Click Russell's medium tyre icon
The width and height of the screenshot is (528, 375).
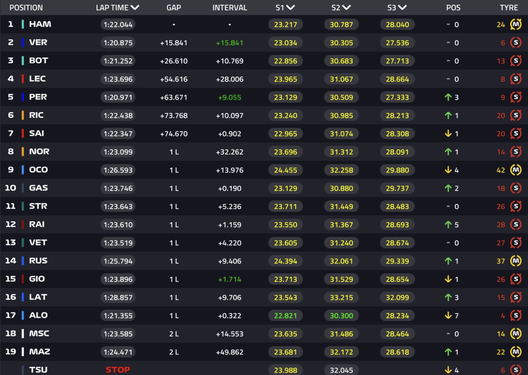coord(516,261)
